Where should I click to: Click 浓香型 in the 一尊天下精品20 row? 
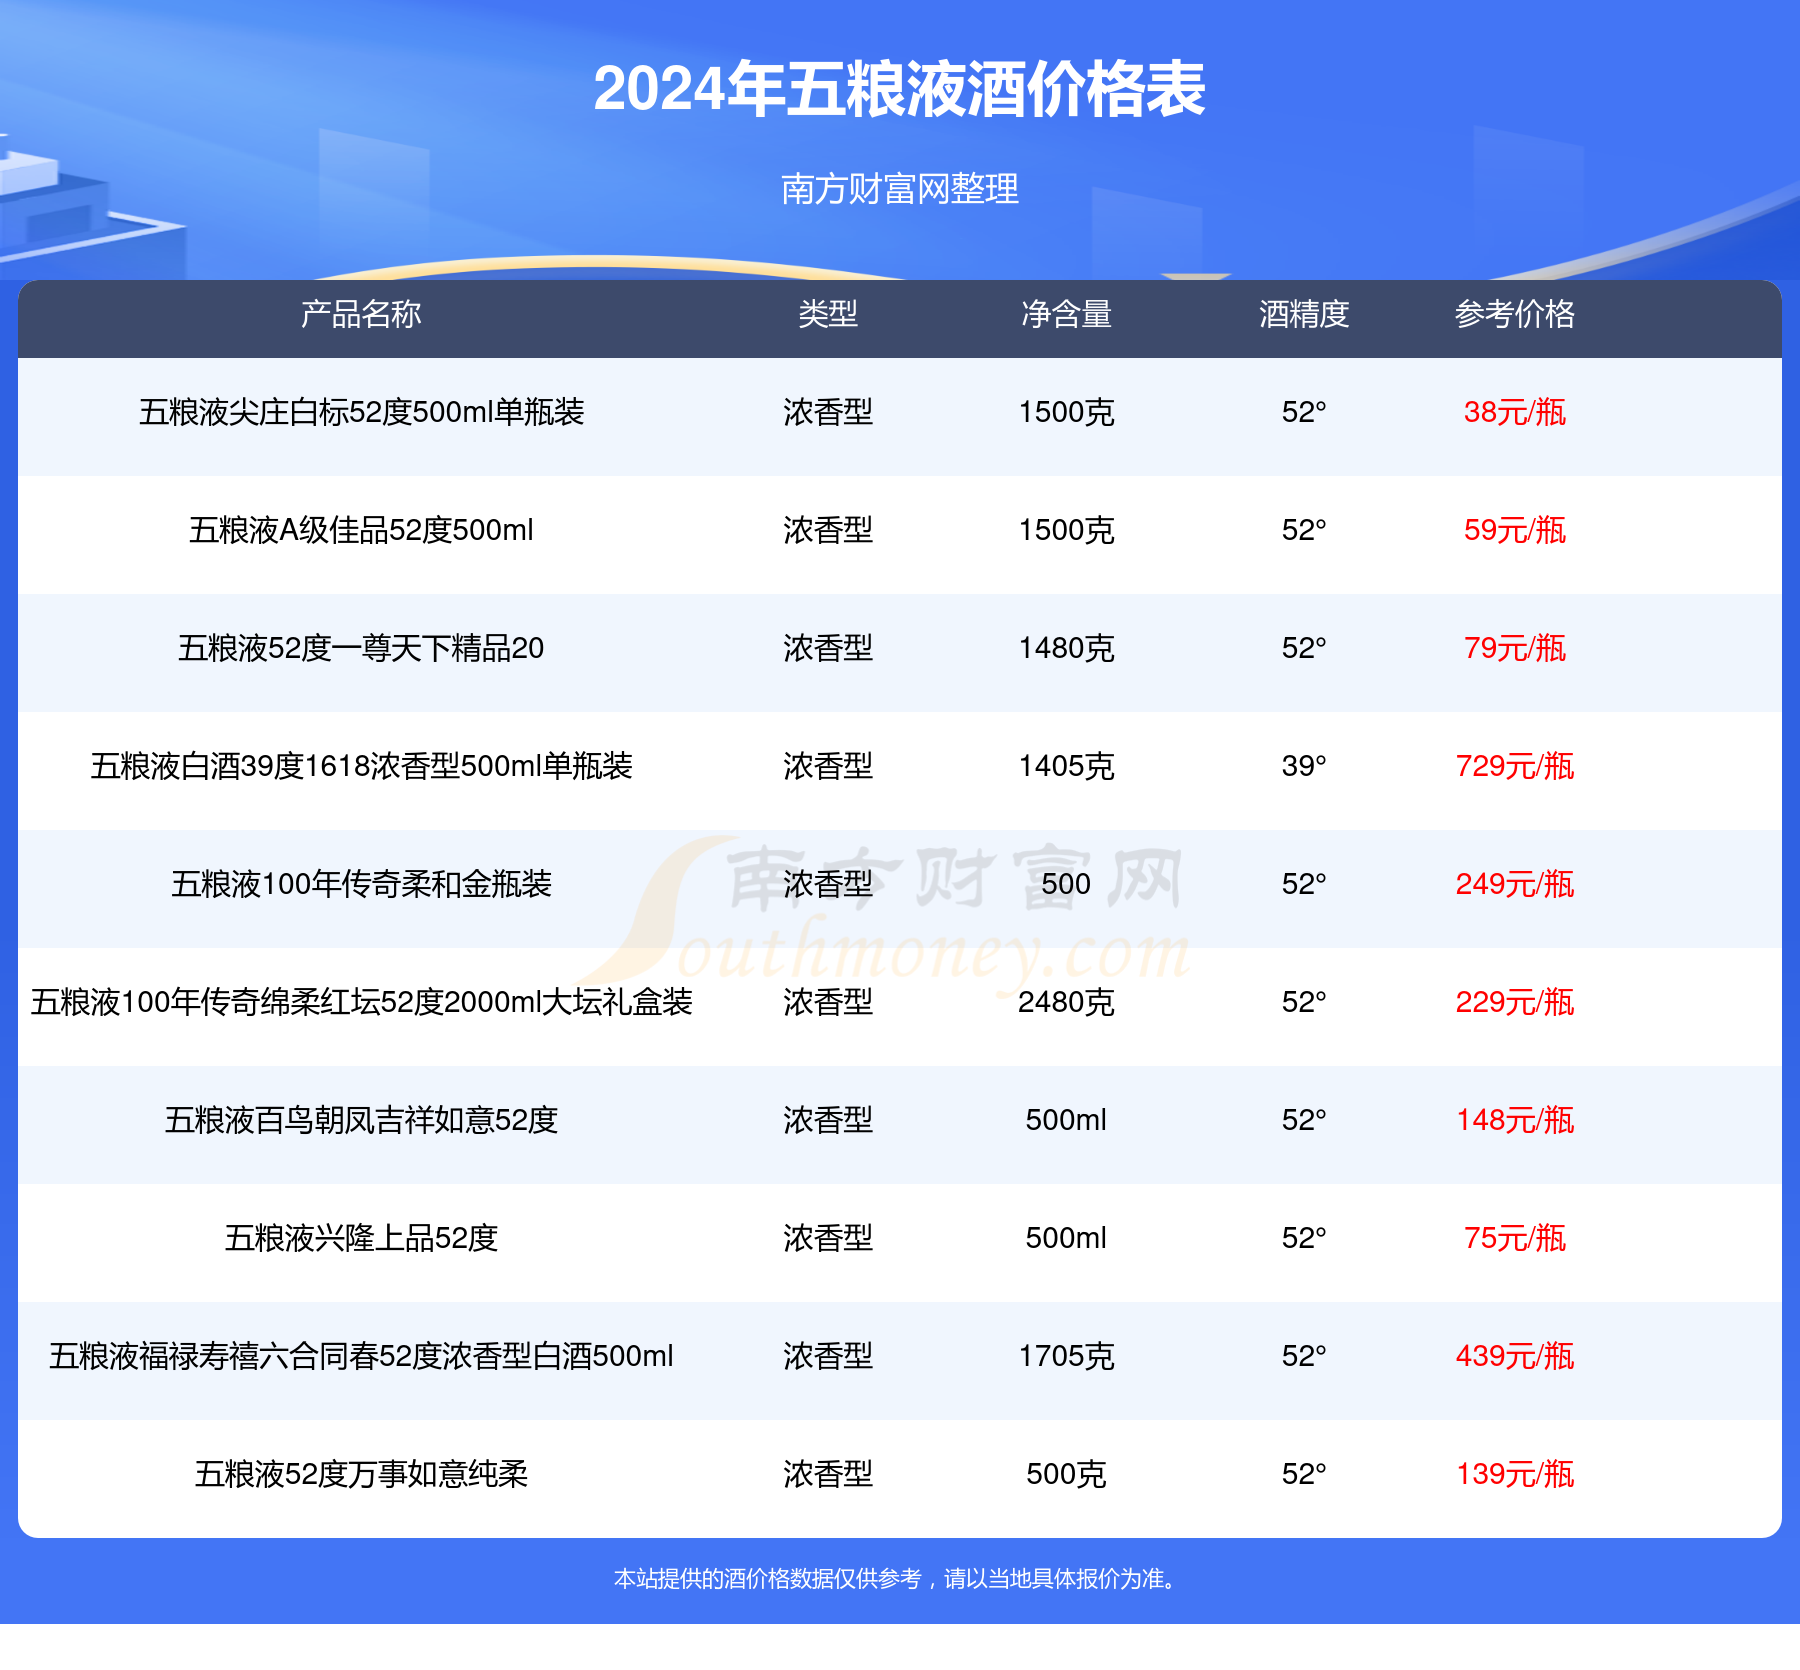(x=828, y=648)
